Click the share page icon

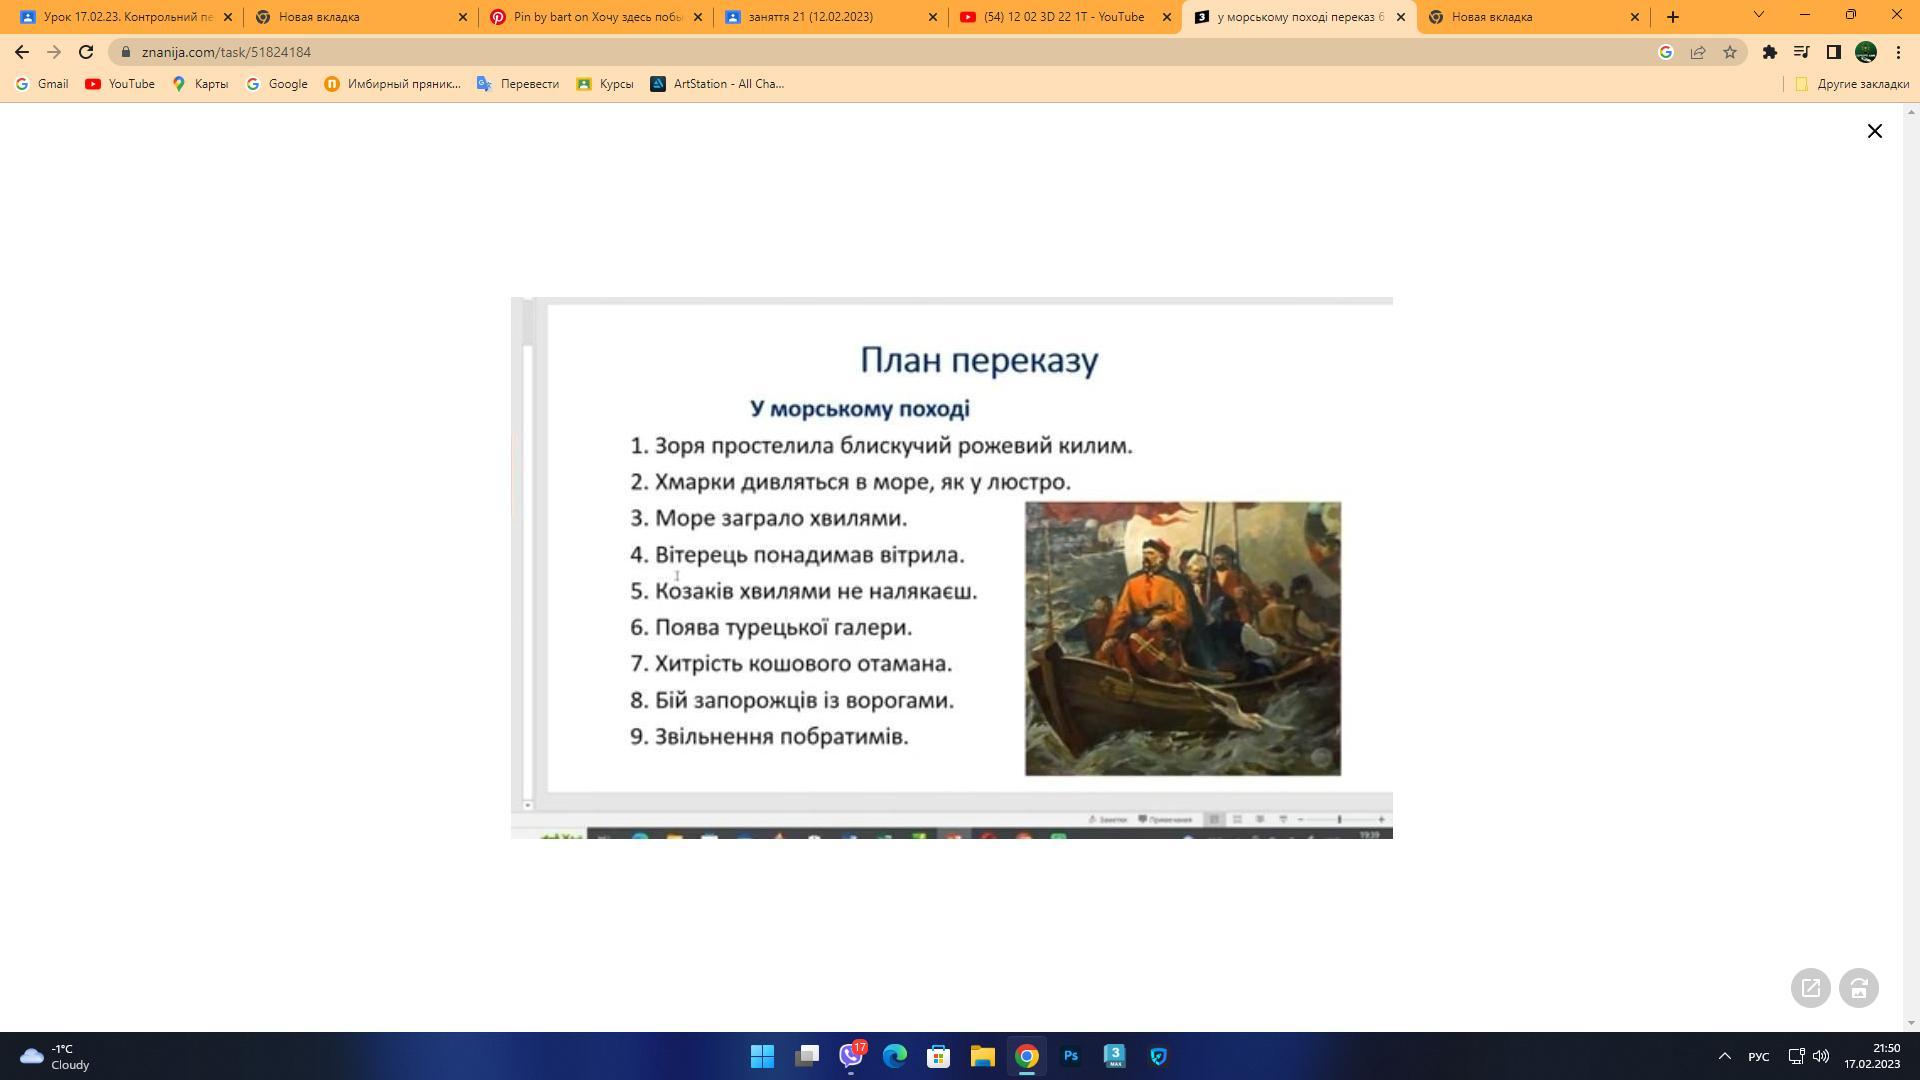pyautogui.click(x=1697, y=52)
